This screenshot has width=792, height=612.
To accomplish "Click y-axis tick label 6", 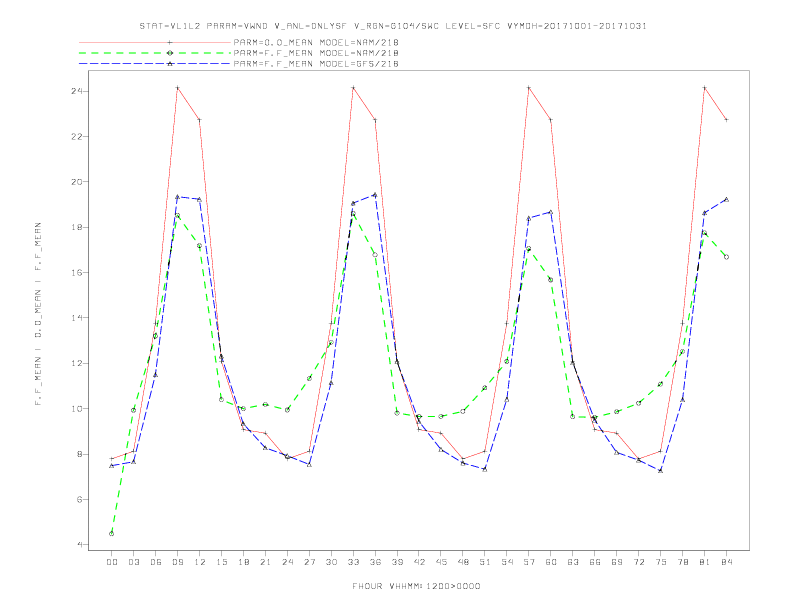I will click(x=80, y=499).
